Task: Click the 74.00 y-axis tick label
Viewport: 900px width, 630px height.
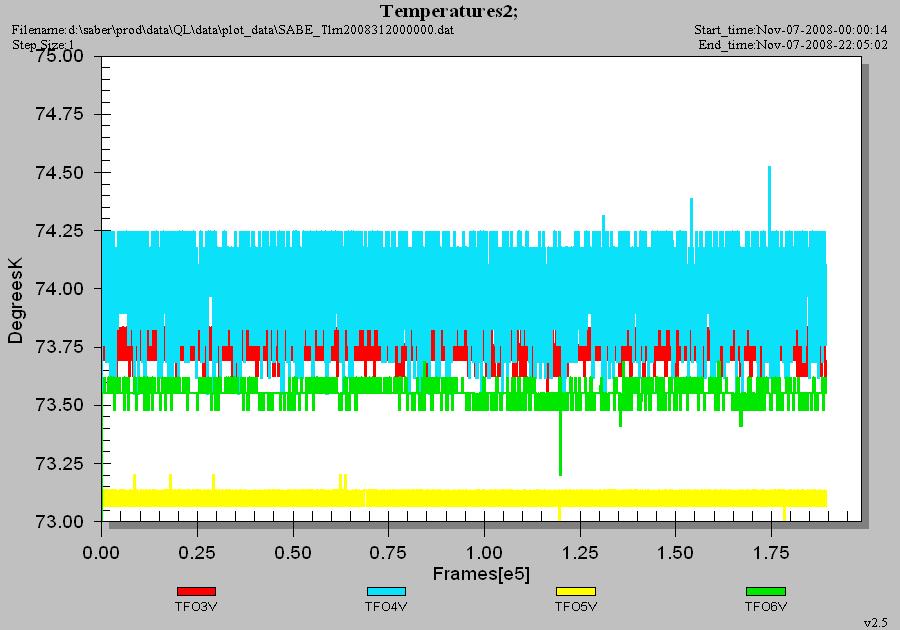Action: (60, 289)
